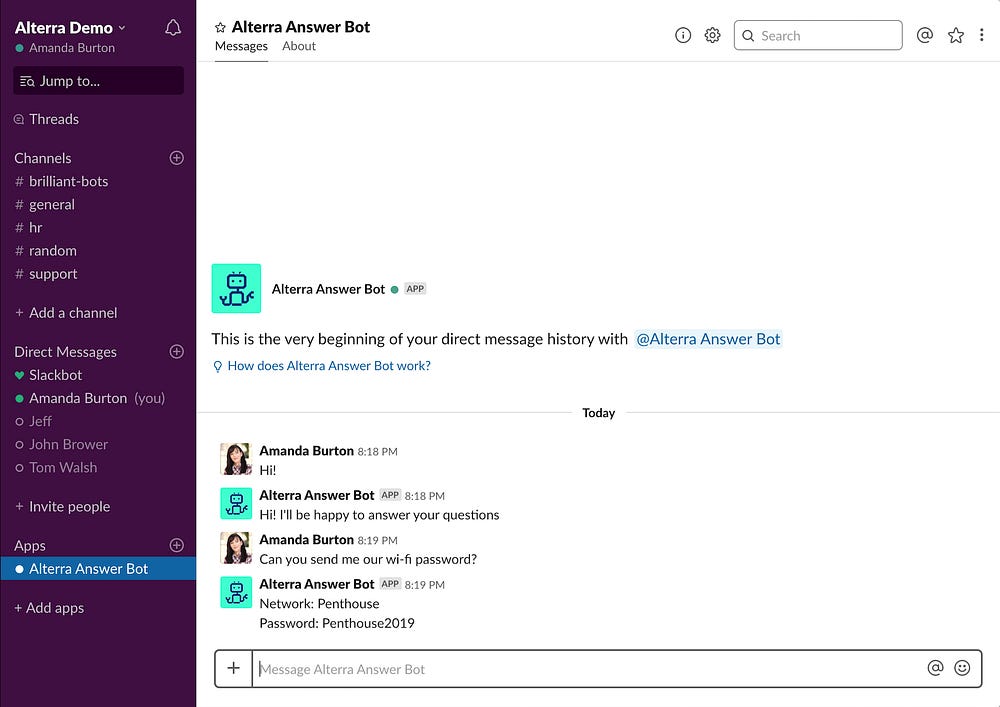The image size is (1000, 707).
Task: Click the Today date divider label
Action: click(x=598, y=413)
